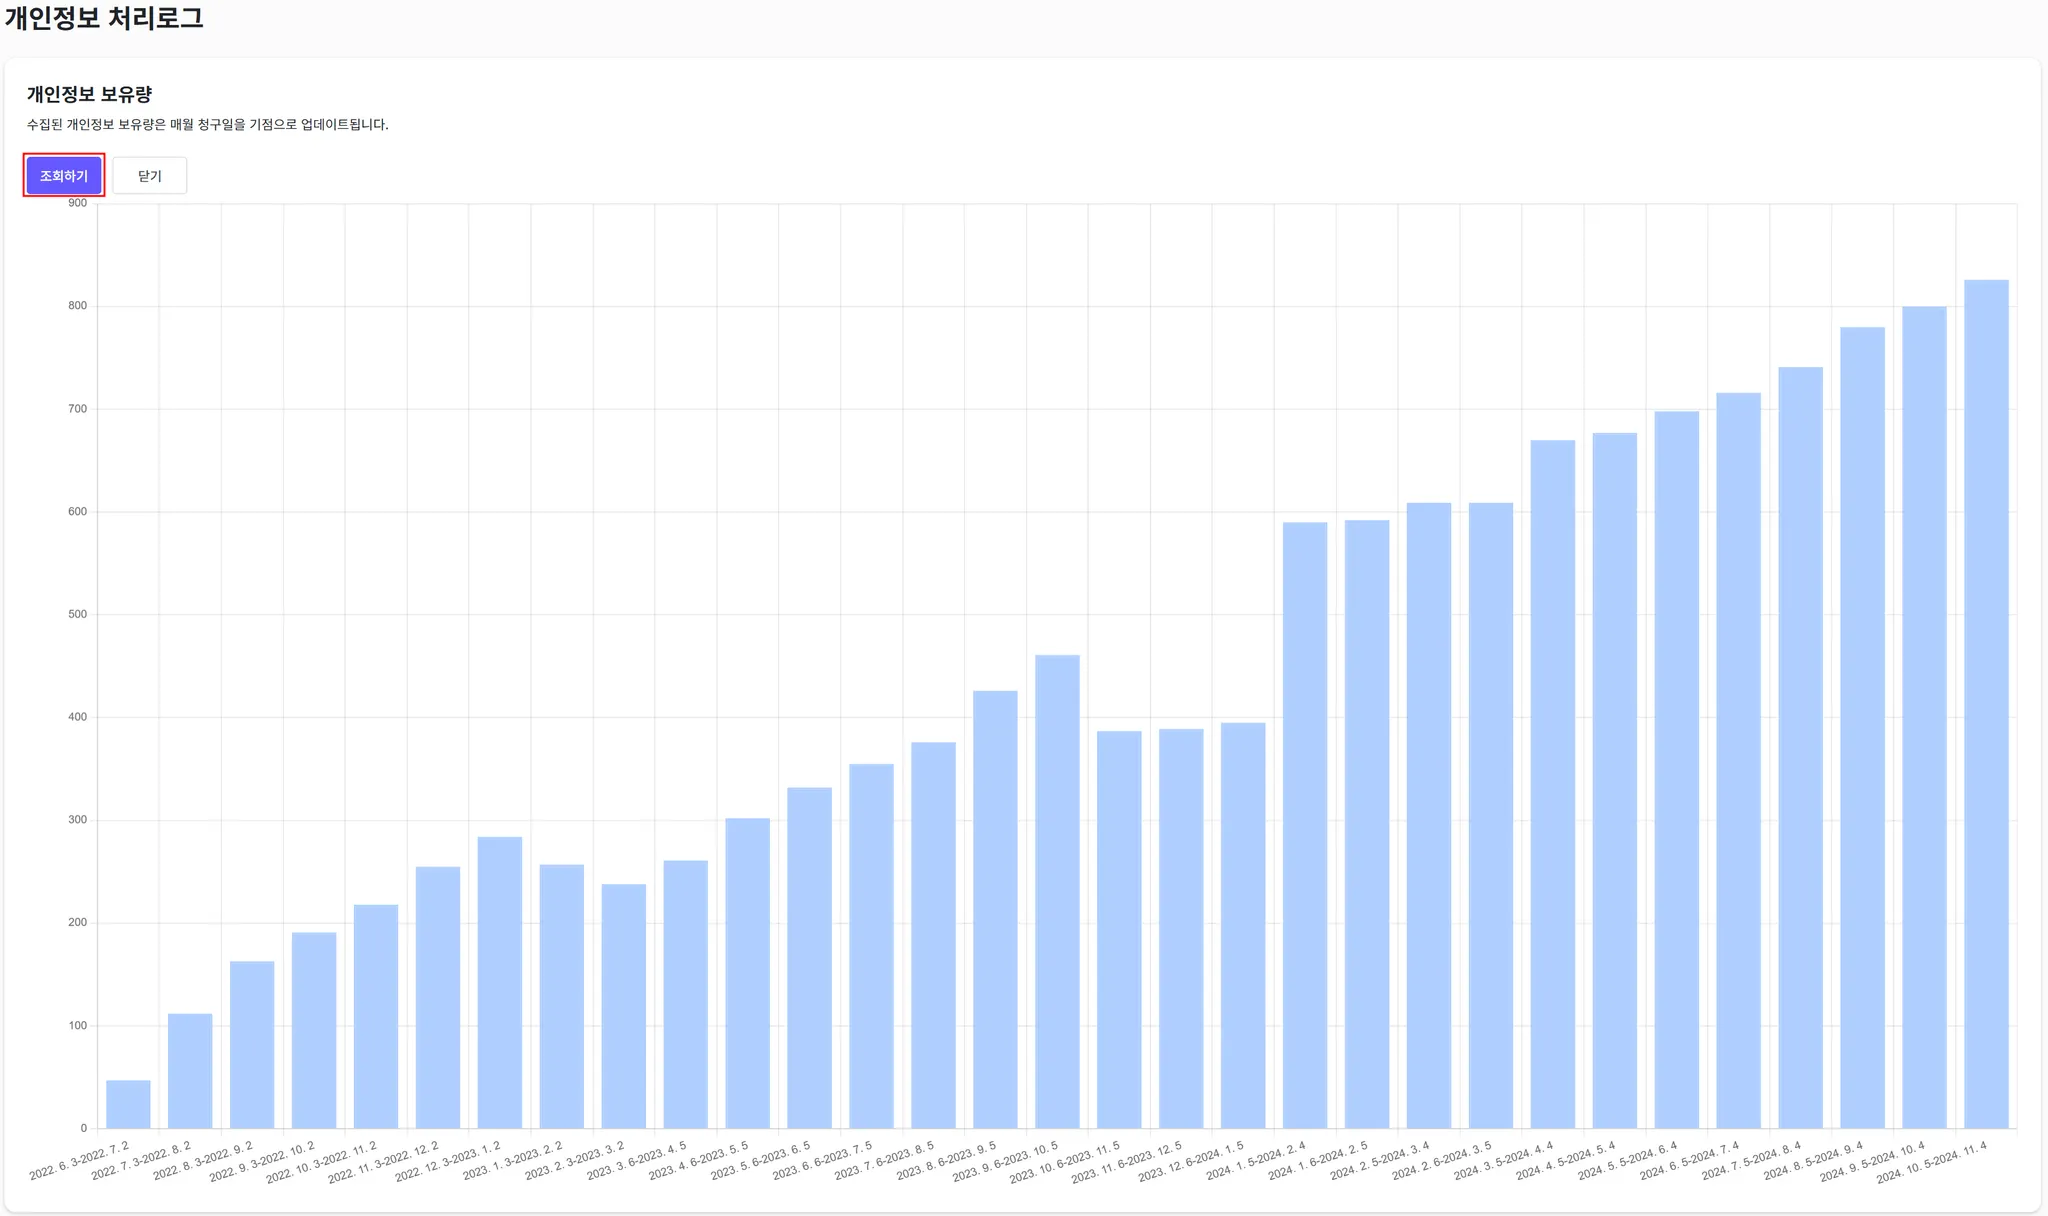Select the 2023. 10. 6-2023. 11. 5 bar
This screenshot has width=2048, height=1216.
click(x=1119, y=929)
